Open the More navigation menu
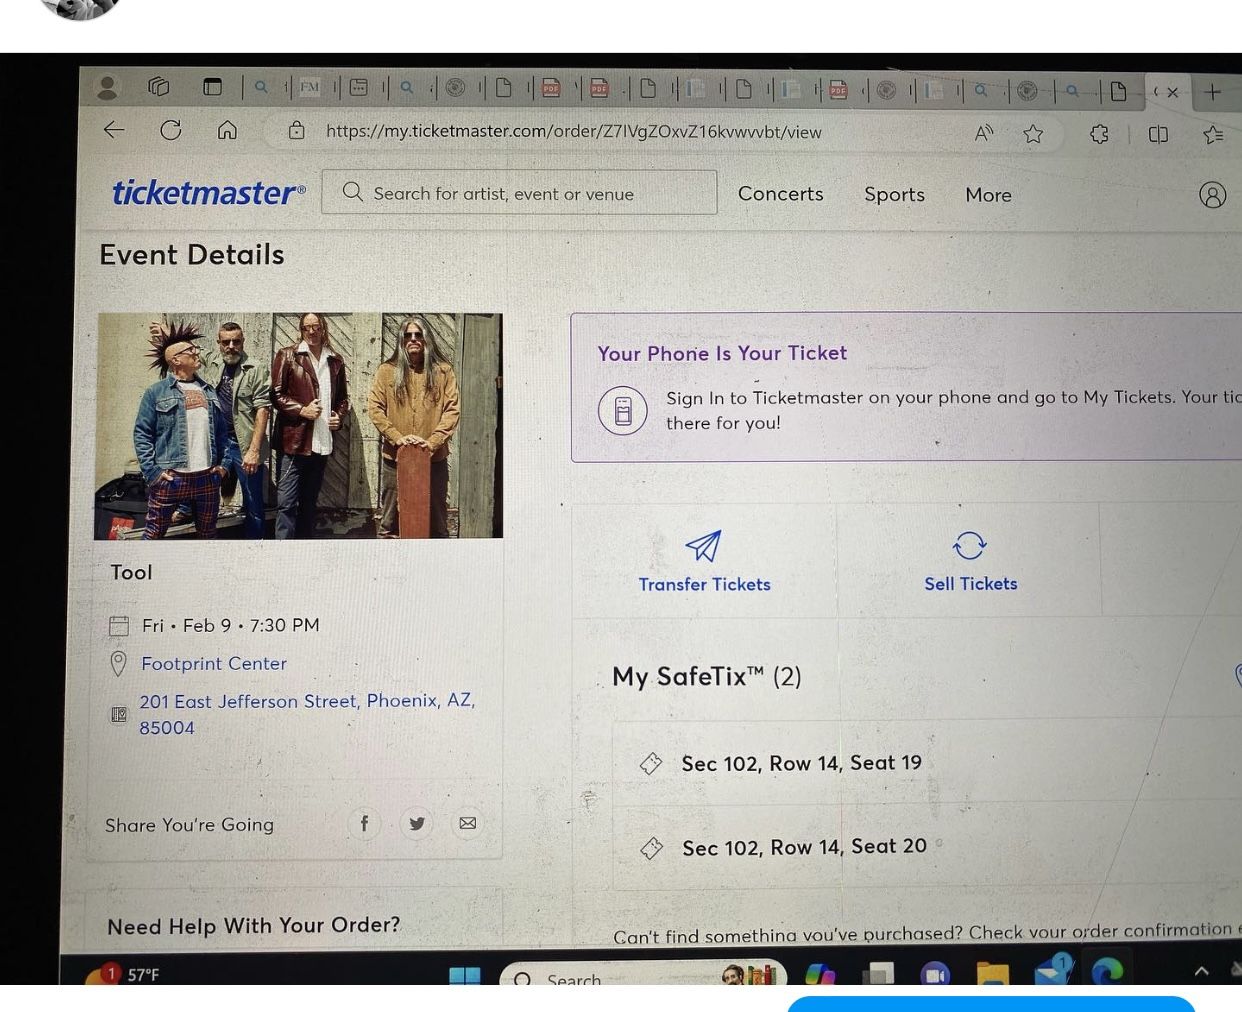1242x1012 pixels. (988, 195)
